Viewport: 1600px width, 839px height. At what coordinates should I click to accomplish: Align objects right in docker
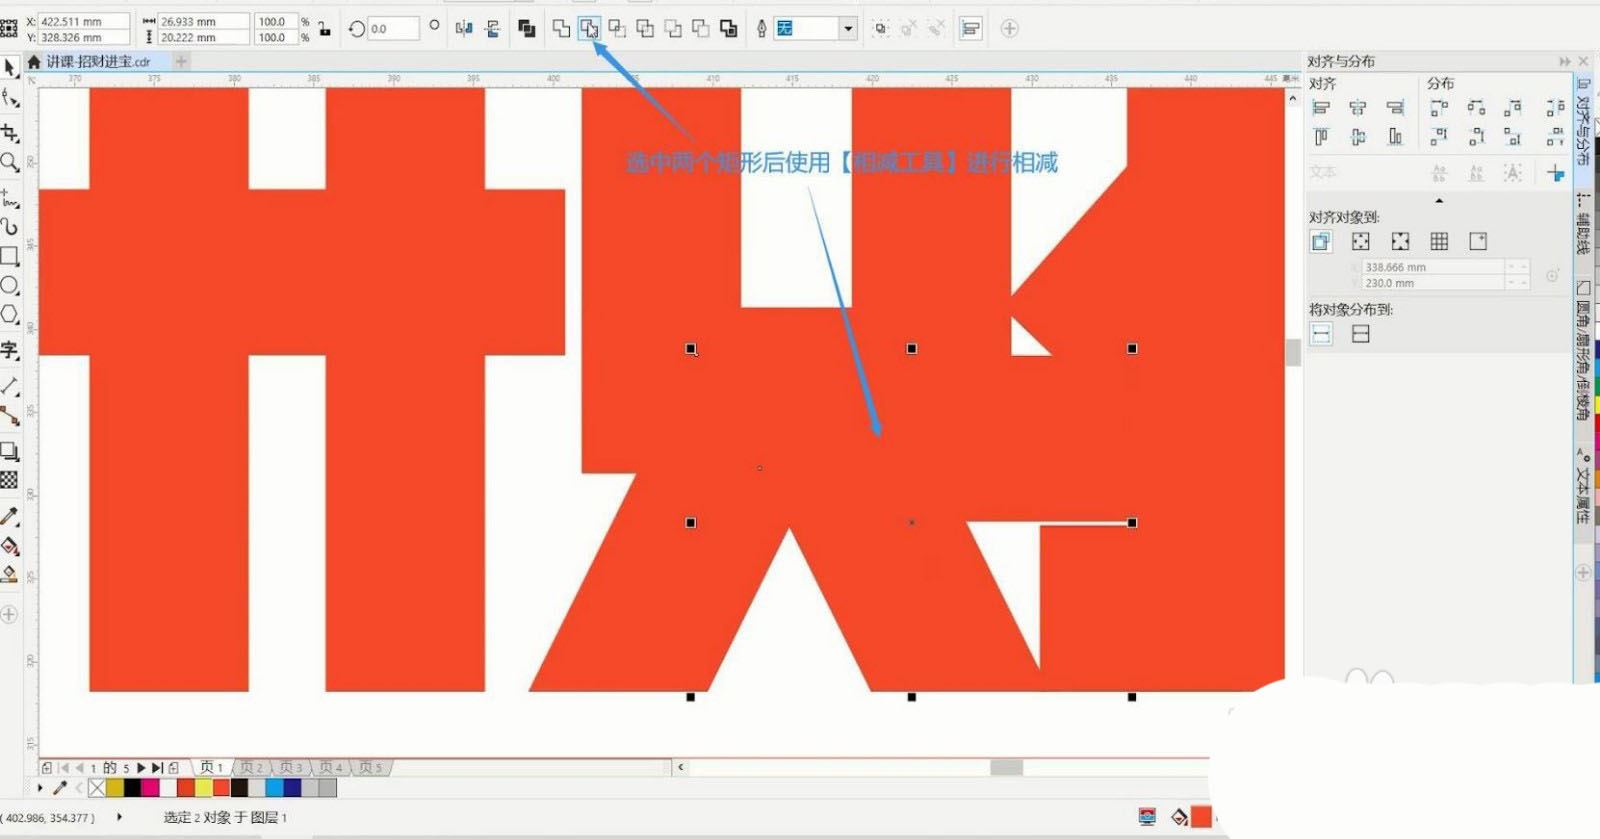point(1395,107)
